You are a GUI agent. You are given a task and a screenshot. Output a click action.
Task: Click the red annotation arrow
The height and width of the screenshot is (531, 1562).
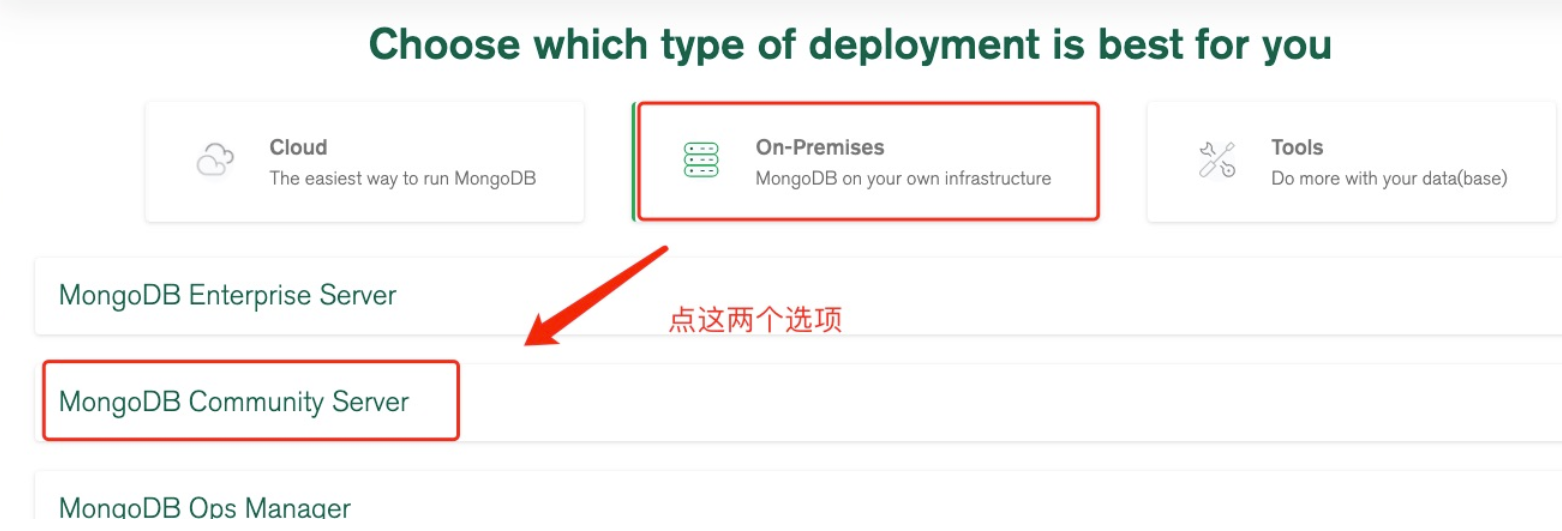click(596, 297)
